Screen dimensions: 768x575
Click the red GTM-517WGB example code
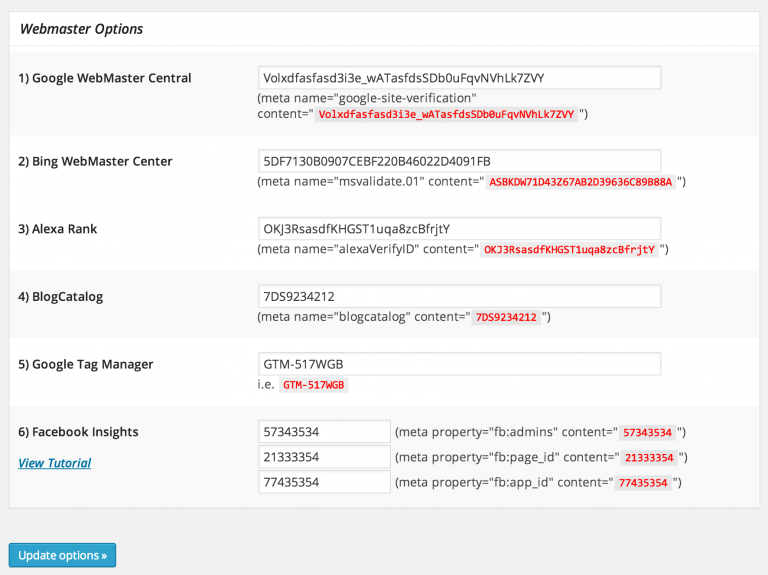coord(313,384)
